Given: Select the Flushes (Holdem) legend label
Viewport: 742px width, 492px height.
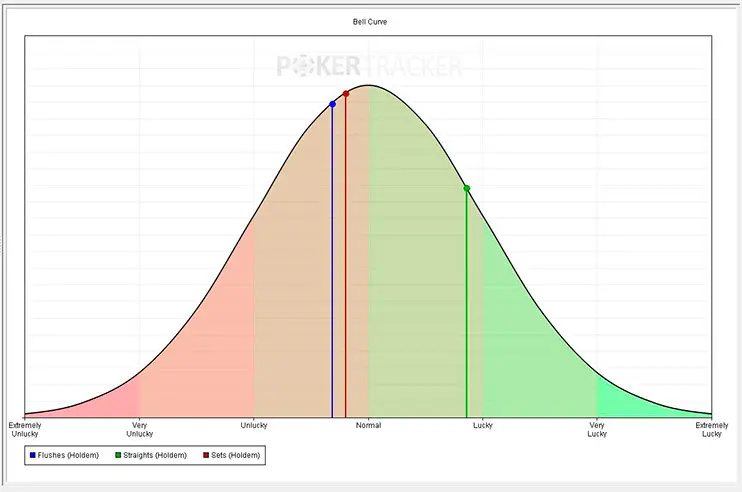Looking at the screenshot, I should tap(68, 455).
